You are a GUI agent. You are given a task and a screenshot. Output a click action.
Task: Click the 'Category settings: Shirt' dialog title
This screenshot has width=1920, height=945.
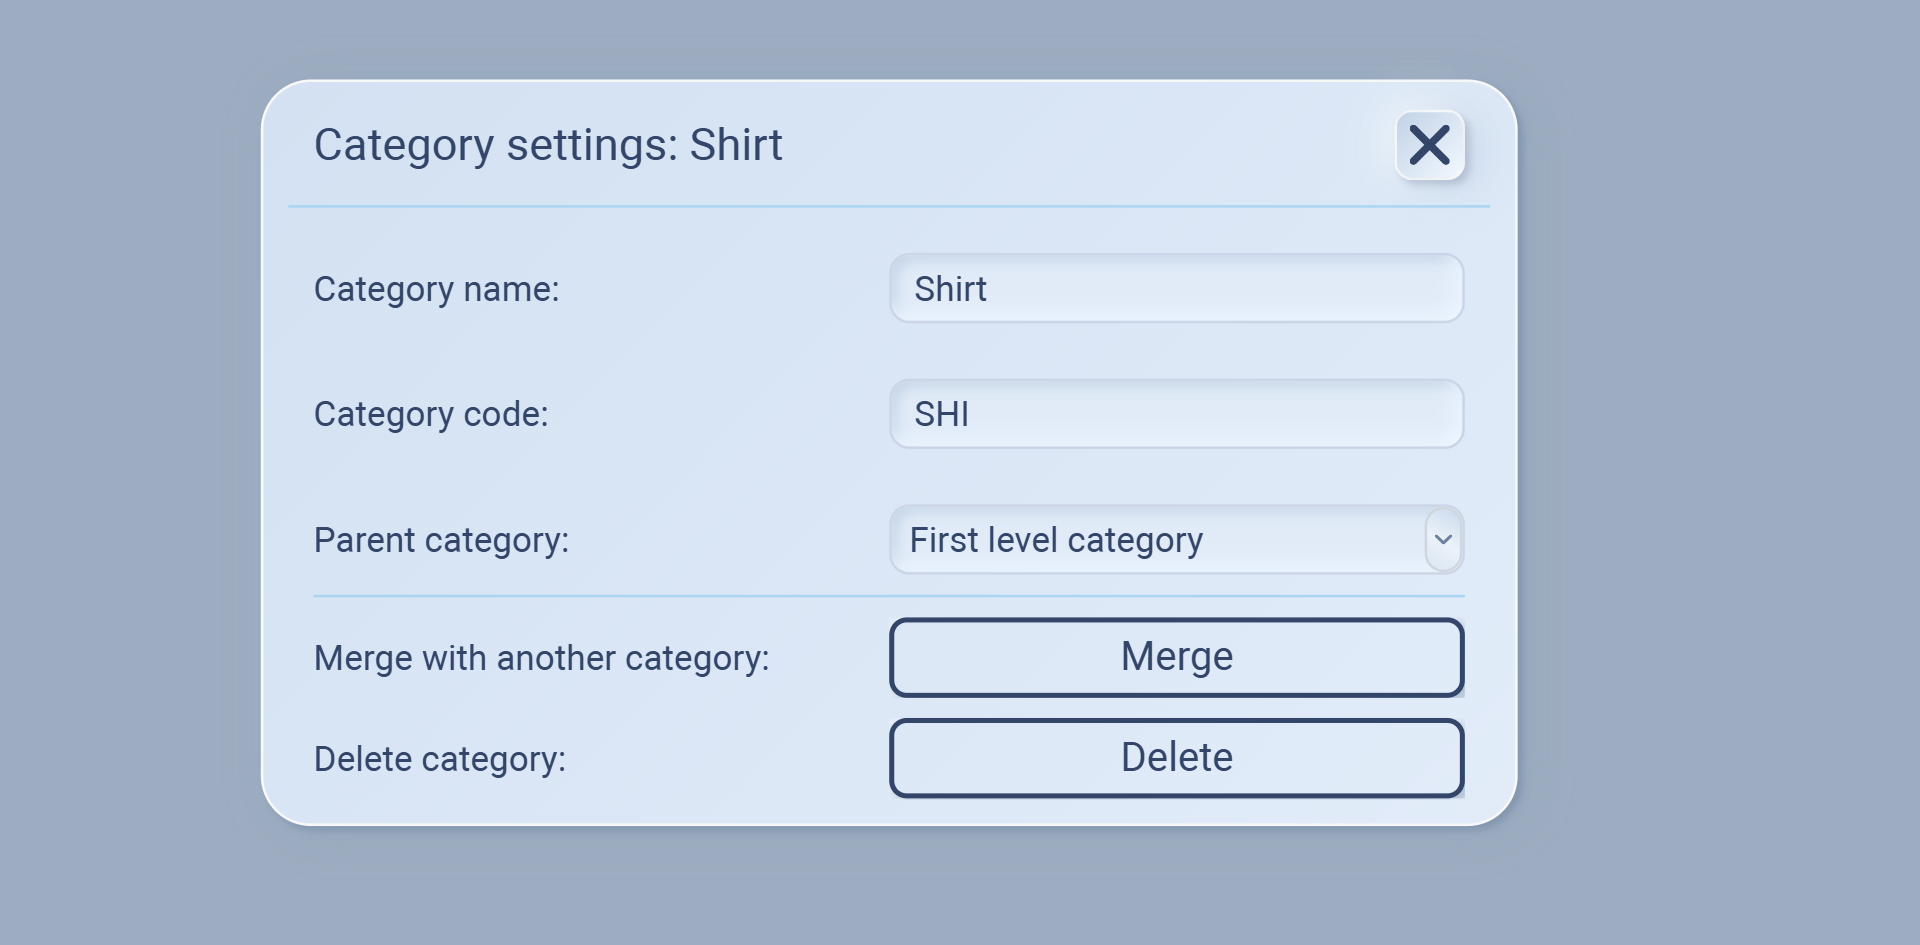tap(548, 145)
